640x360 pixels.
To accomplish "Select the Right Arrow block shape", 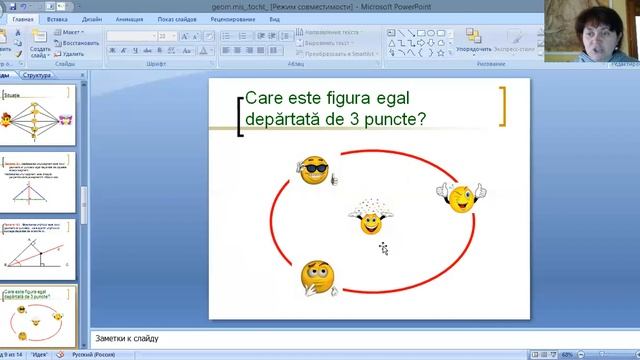I will pyautogui.click(x=421, y=43).
